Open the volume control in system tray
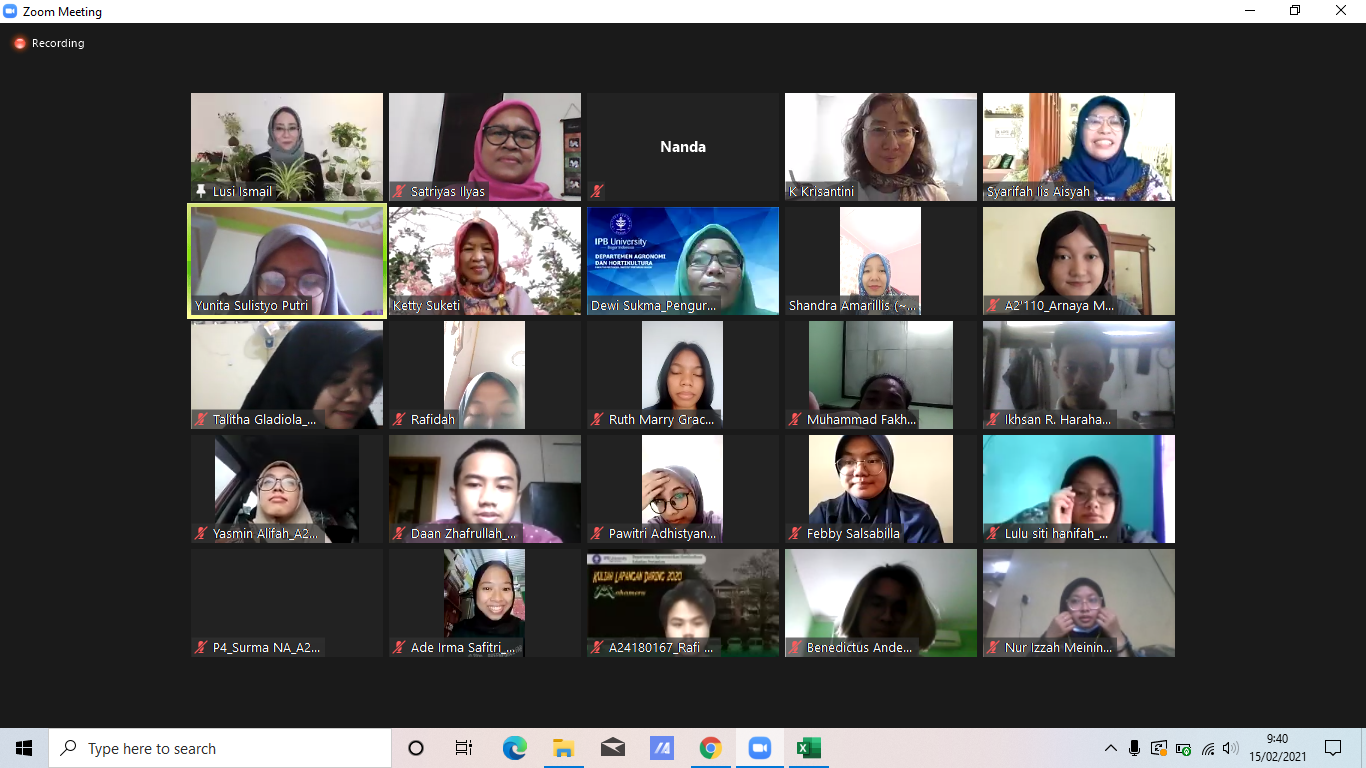 pyautogui.click(x=1231, y=748)
